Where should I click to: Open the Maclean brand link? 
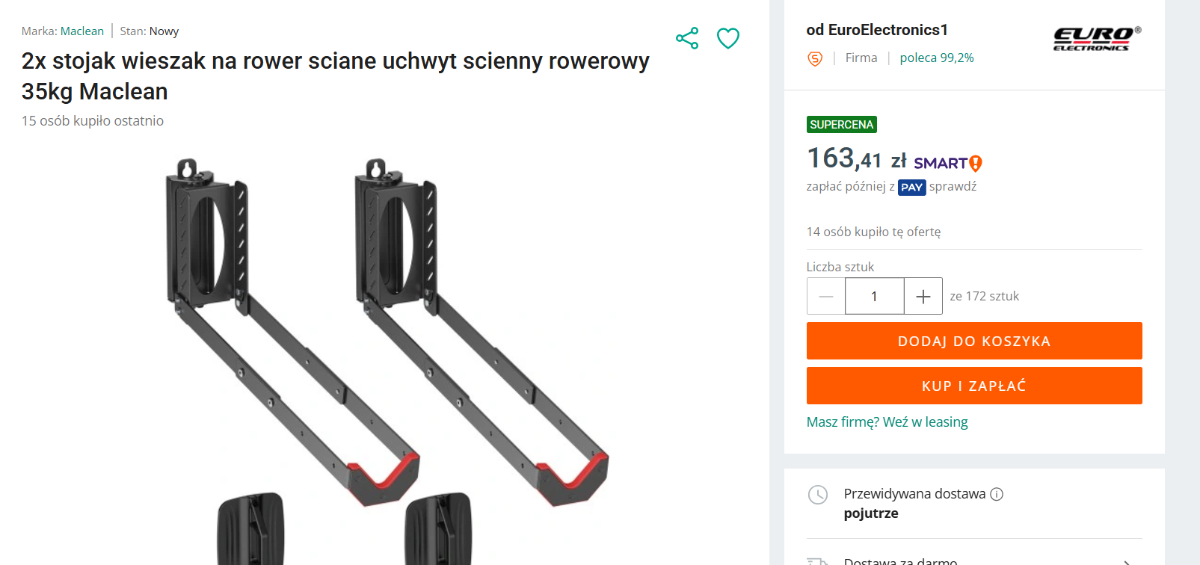pyautogui.click(x=82, y=31)
